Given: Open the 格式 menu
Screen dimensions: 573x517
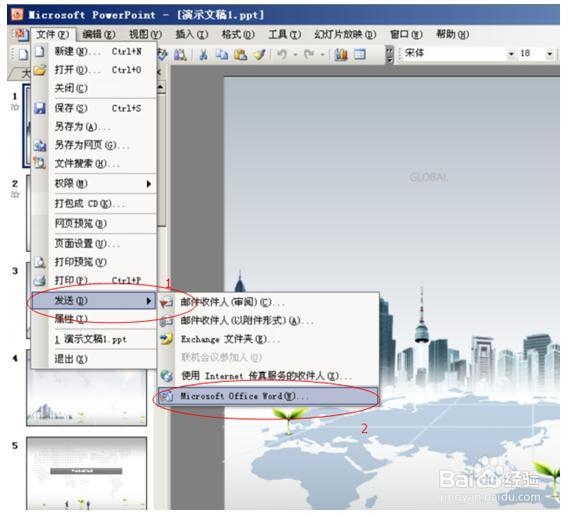Looking at the screenshot, I should pyautogui.click(x=238, y=35).
